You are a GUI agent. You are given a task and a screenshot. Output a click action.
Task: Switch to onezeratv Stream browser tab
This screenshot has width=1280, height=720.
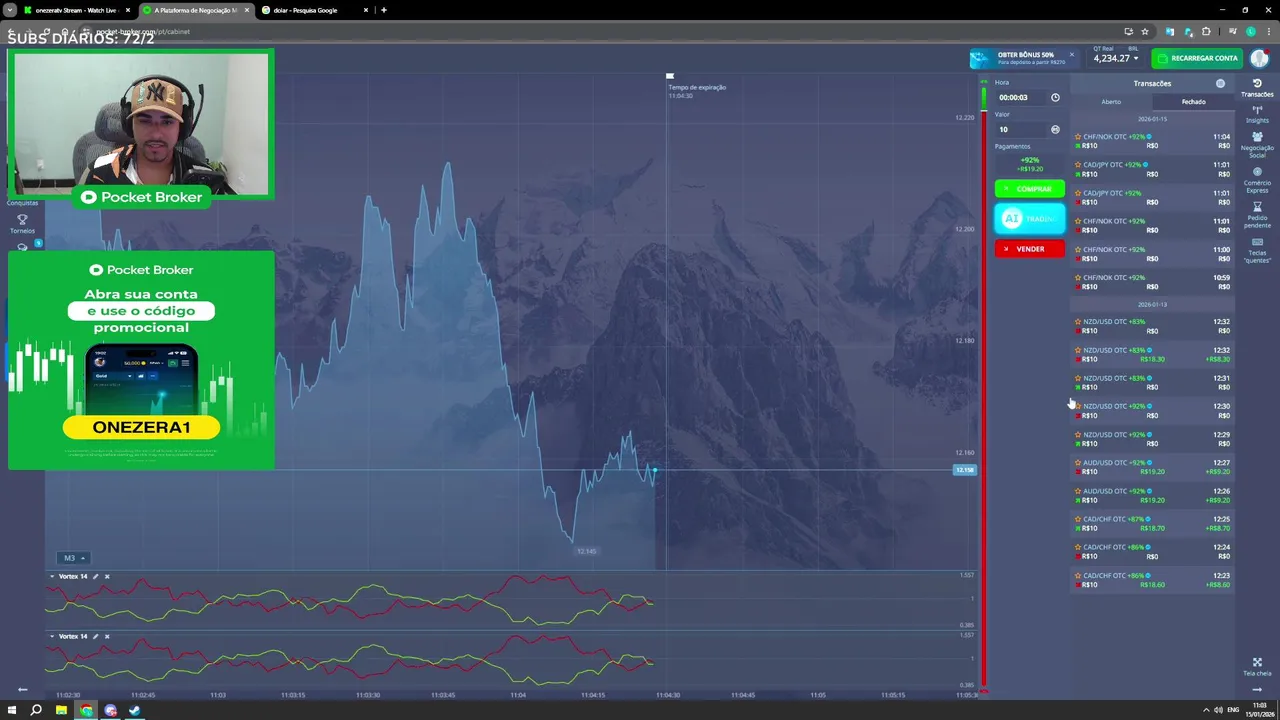click(x=76, y=10)
